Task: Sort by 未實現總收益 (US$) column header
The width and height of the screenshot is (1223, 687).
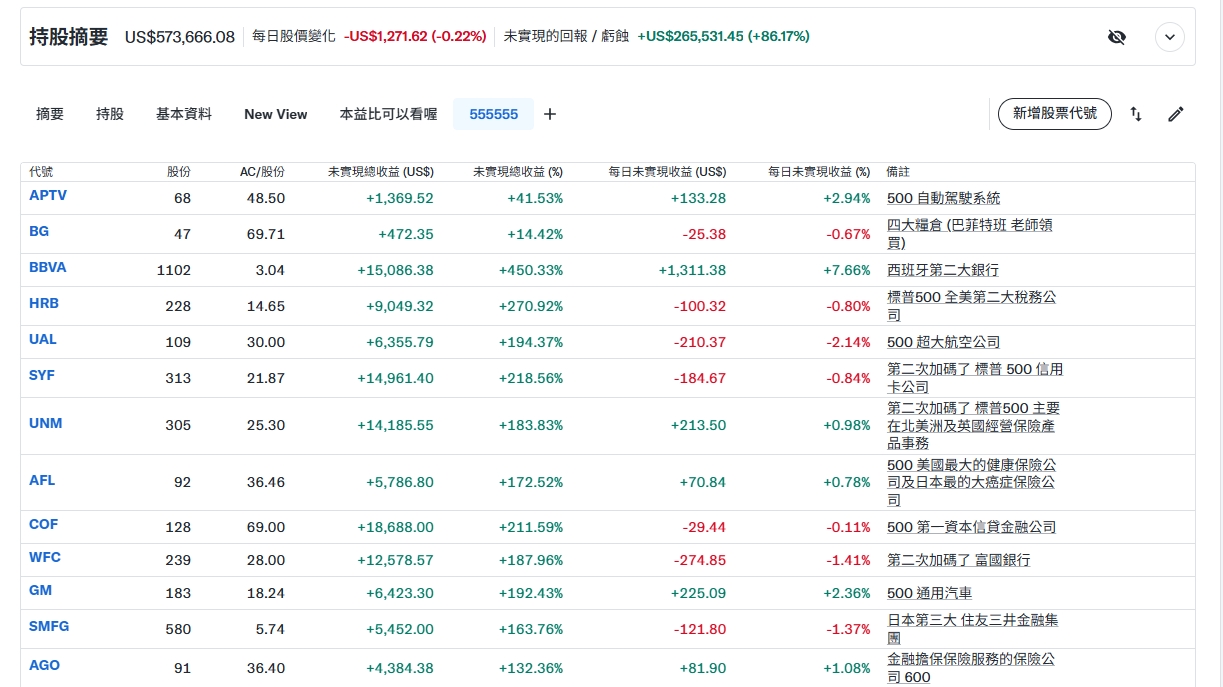Action: pyautogui.click(x=381, y=172)
